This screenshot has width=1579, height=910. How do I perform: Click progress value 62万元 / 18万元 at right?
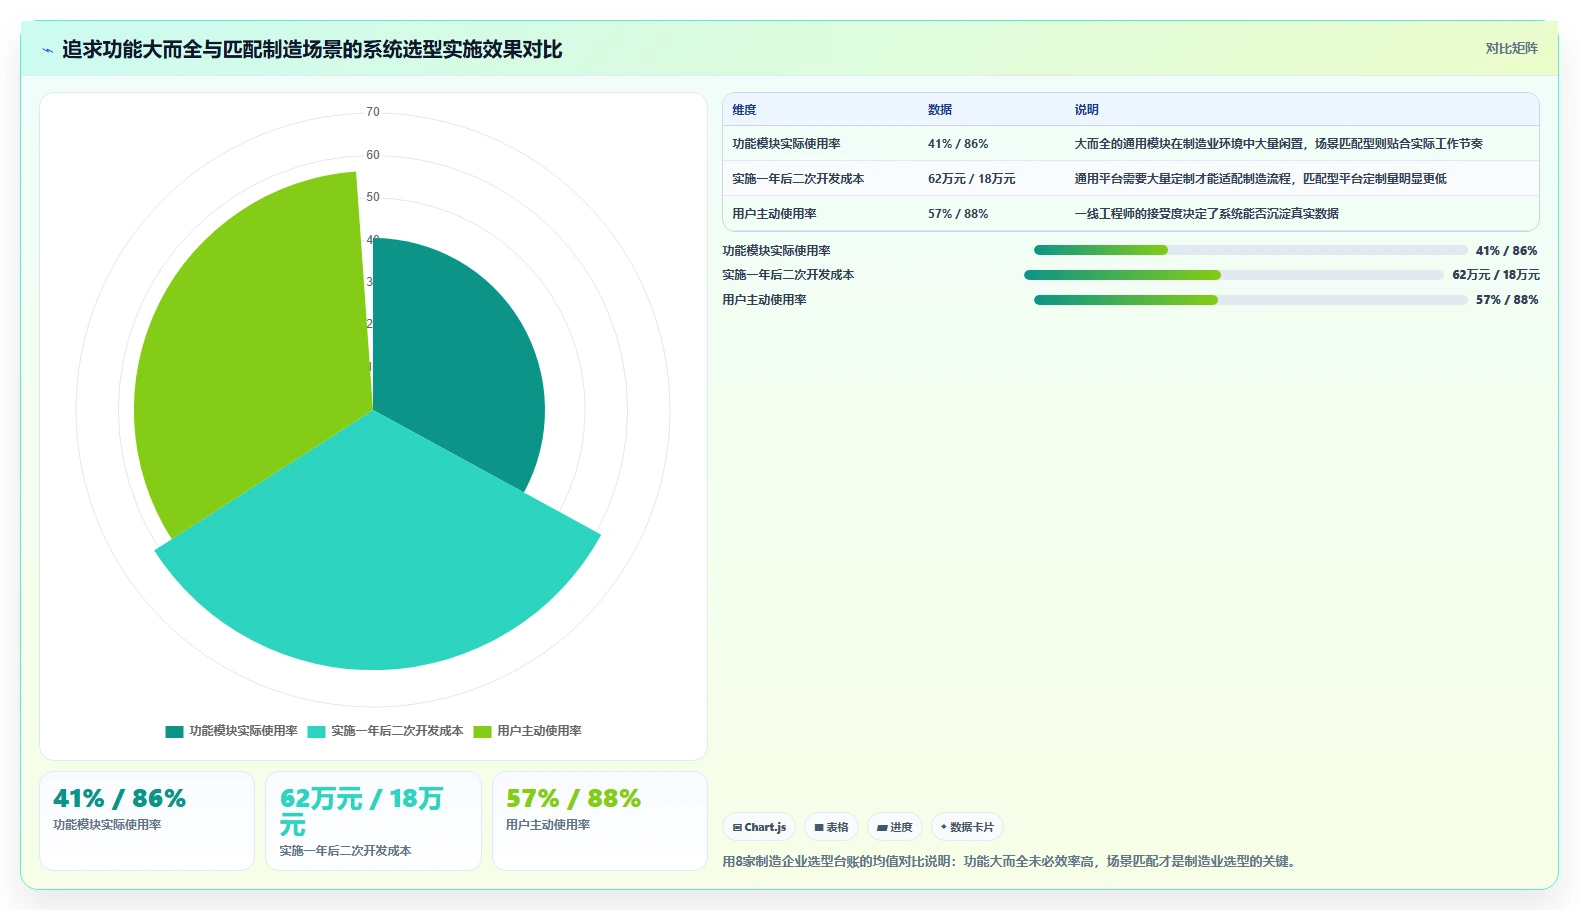coord(1496,275)
